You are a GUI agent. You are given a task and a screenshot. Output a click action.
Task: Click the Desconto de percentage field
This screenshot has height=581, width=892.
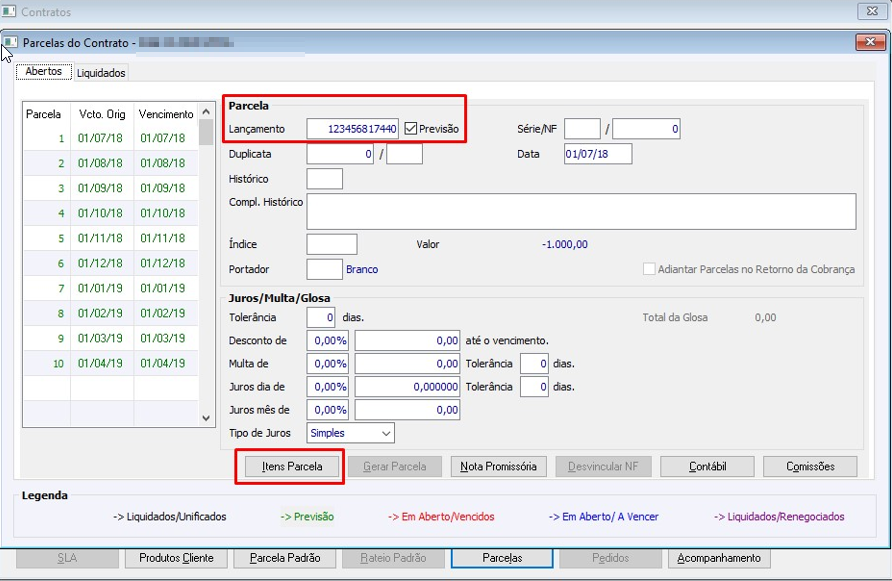(x=328, y=340)
